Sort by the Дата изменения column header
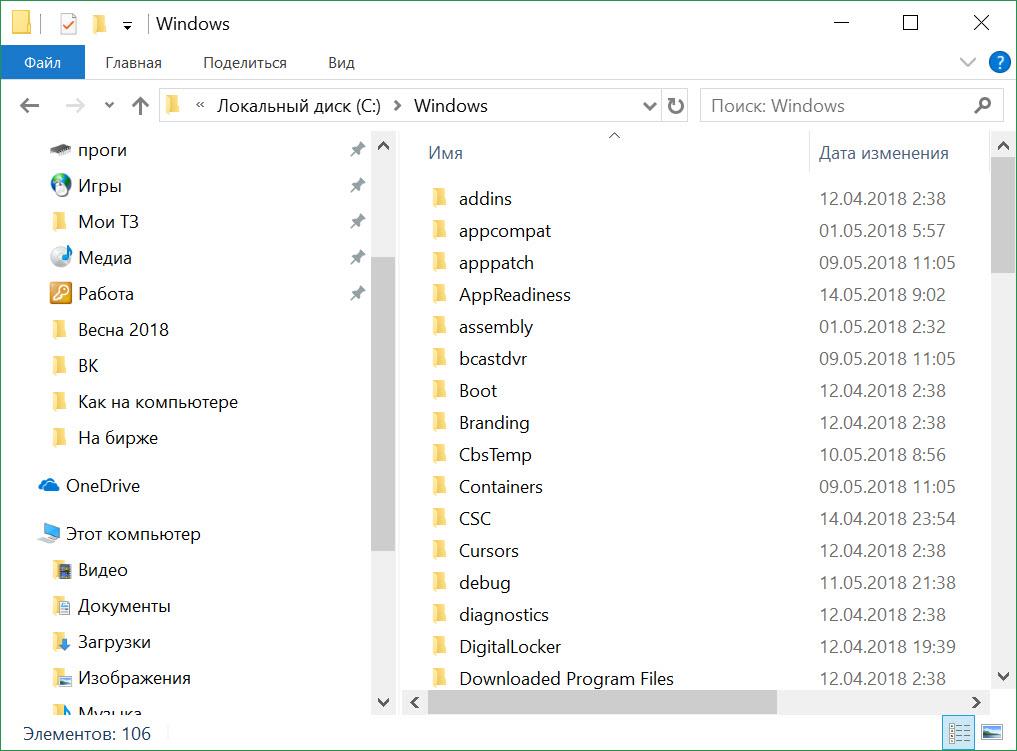The height and width of the screenshot is (751, 1017). [x=883, y=153]
